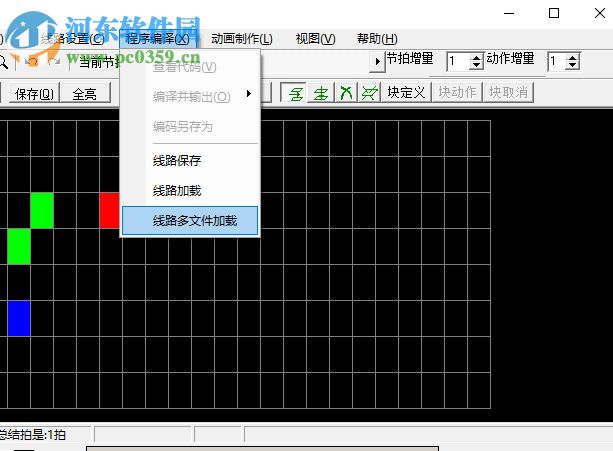Open the 视图(V) menu
This screenshot has width=613, height=451.
(315, 39)
